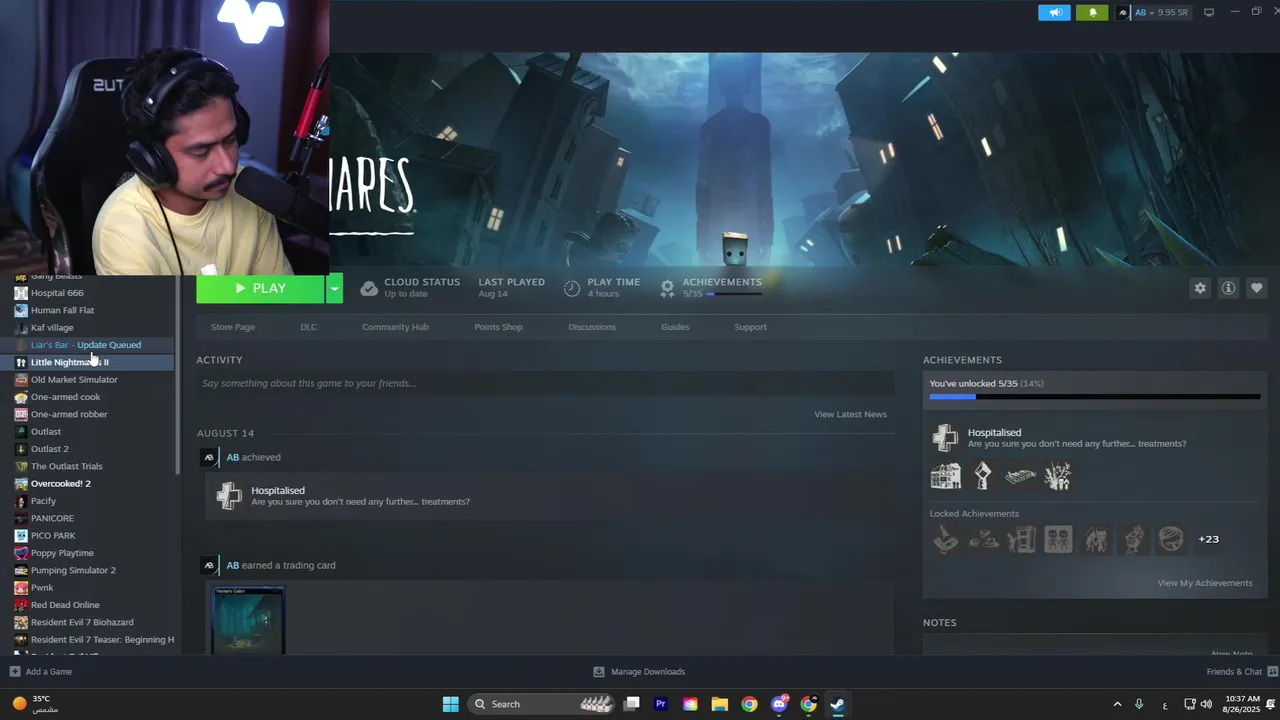The height and width of the screenshot is (720, 1280).
Task: Click the 14% achievements progress bar in panel
Action: [1095, 397]
